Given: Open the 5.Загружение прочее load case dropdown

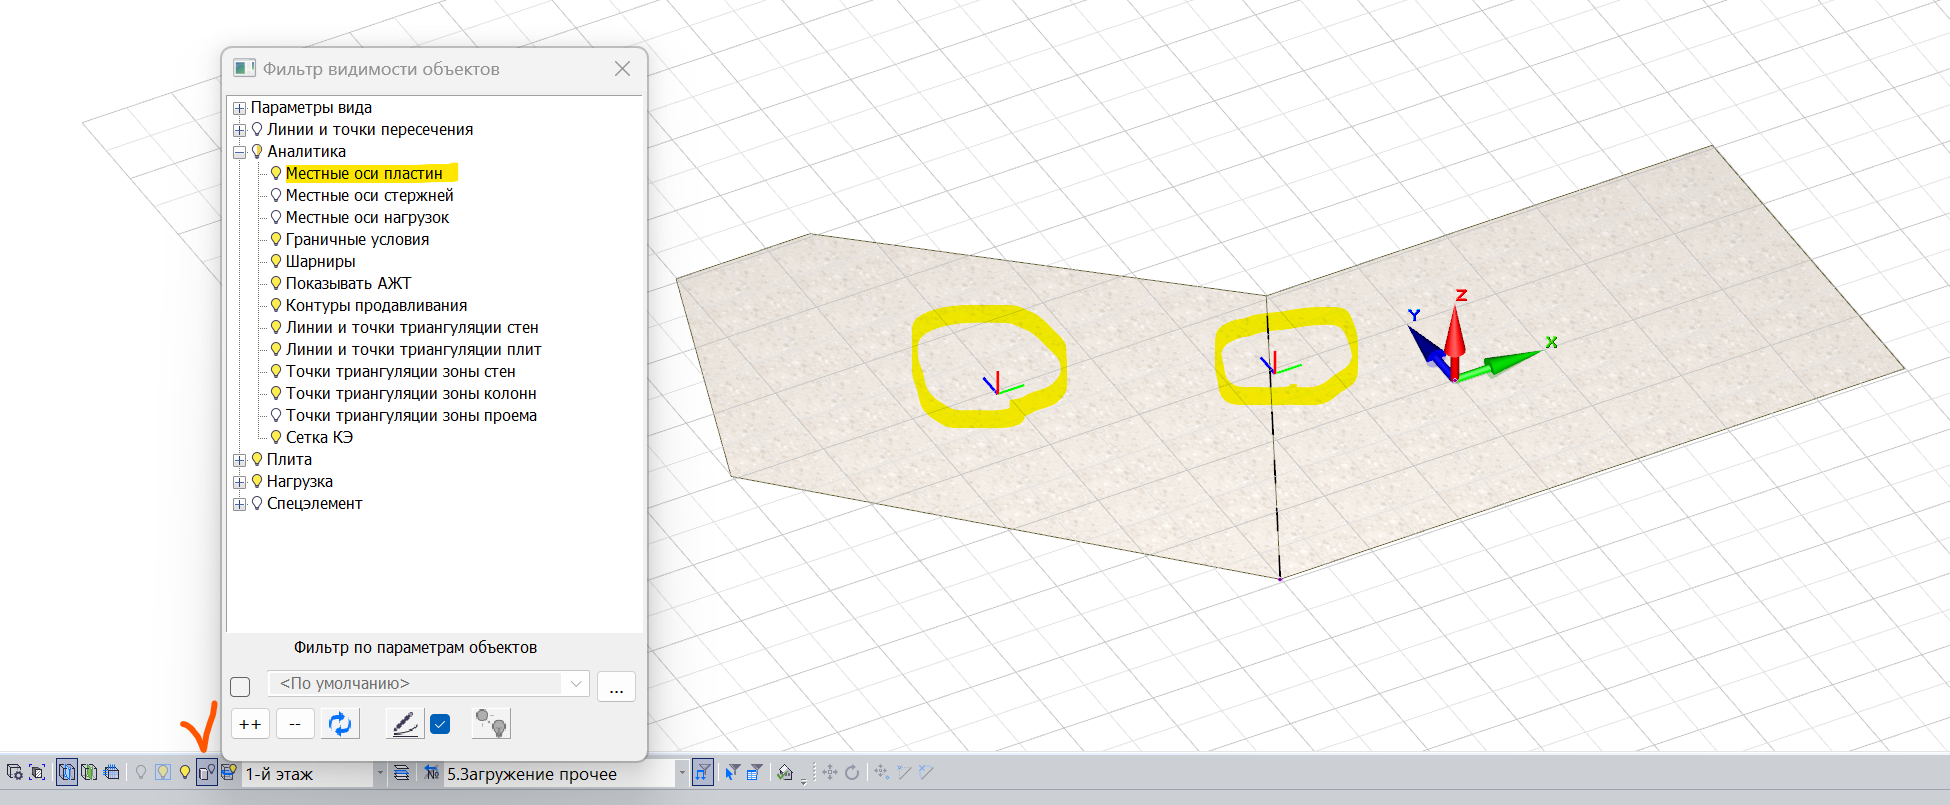Looking at the screenshot, I should [x=682, y=773].
